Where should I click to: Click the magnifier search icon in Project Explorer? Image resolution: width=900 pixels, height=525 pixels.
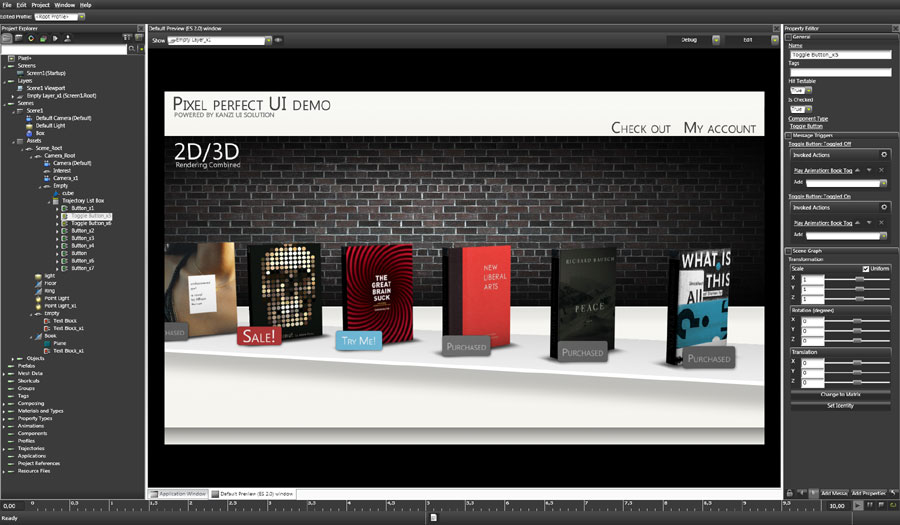[x=132, y=49]
